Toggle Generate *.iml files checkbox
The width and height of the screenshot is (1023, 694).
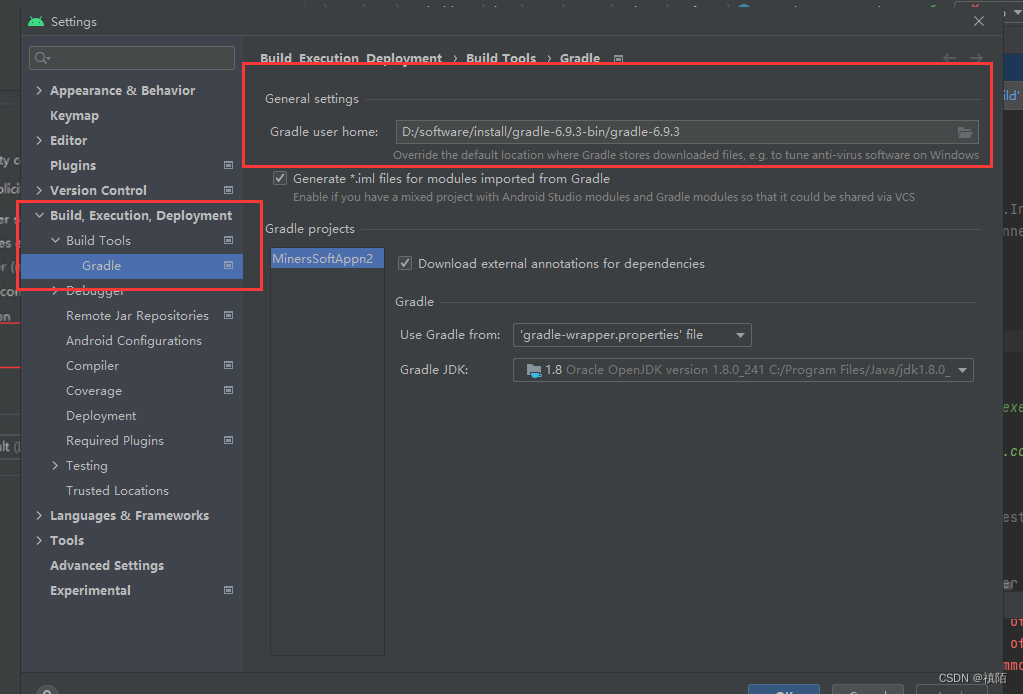(x=280, y=178)
